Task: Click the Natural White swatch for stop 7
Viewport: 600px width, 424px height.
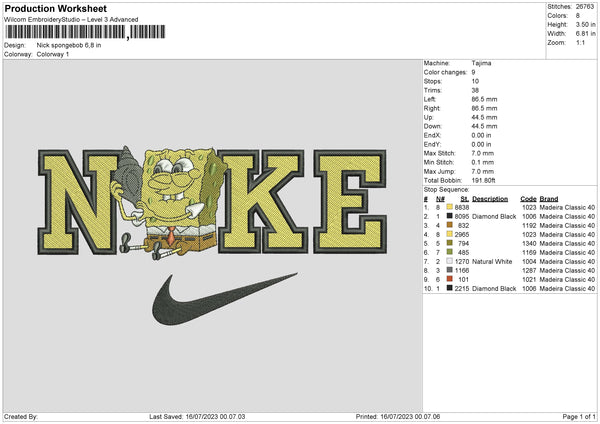Action: pos(449,261)
